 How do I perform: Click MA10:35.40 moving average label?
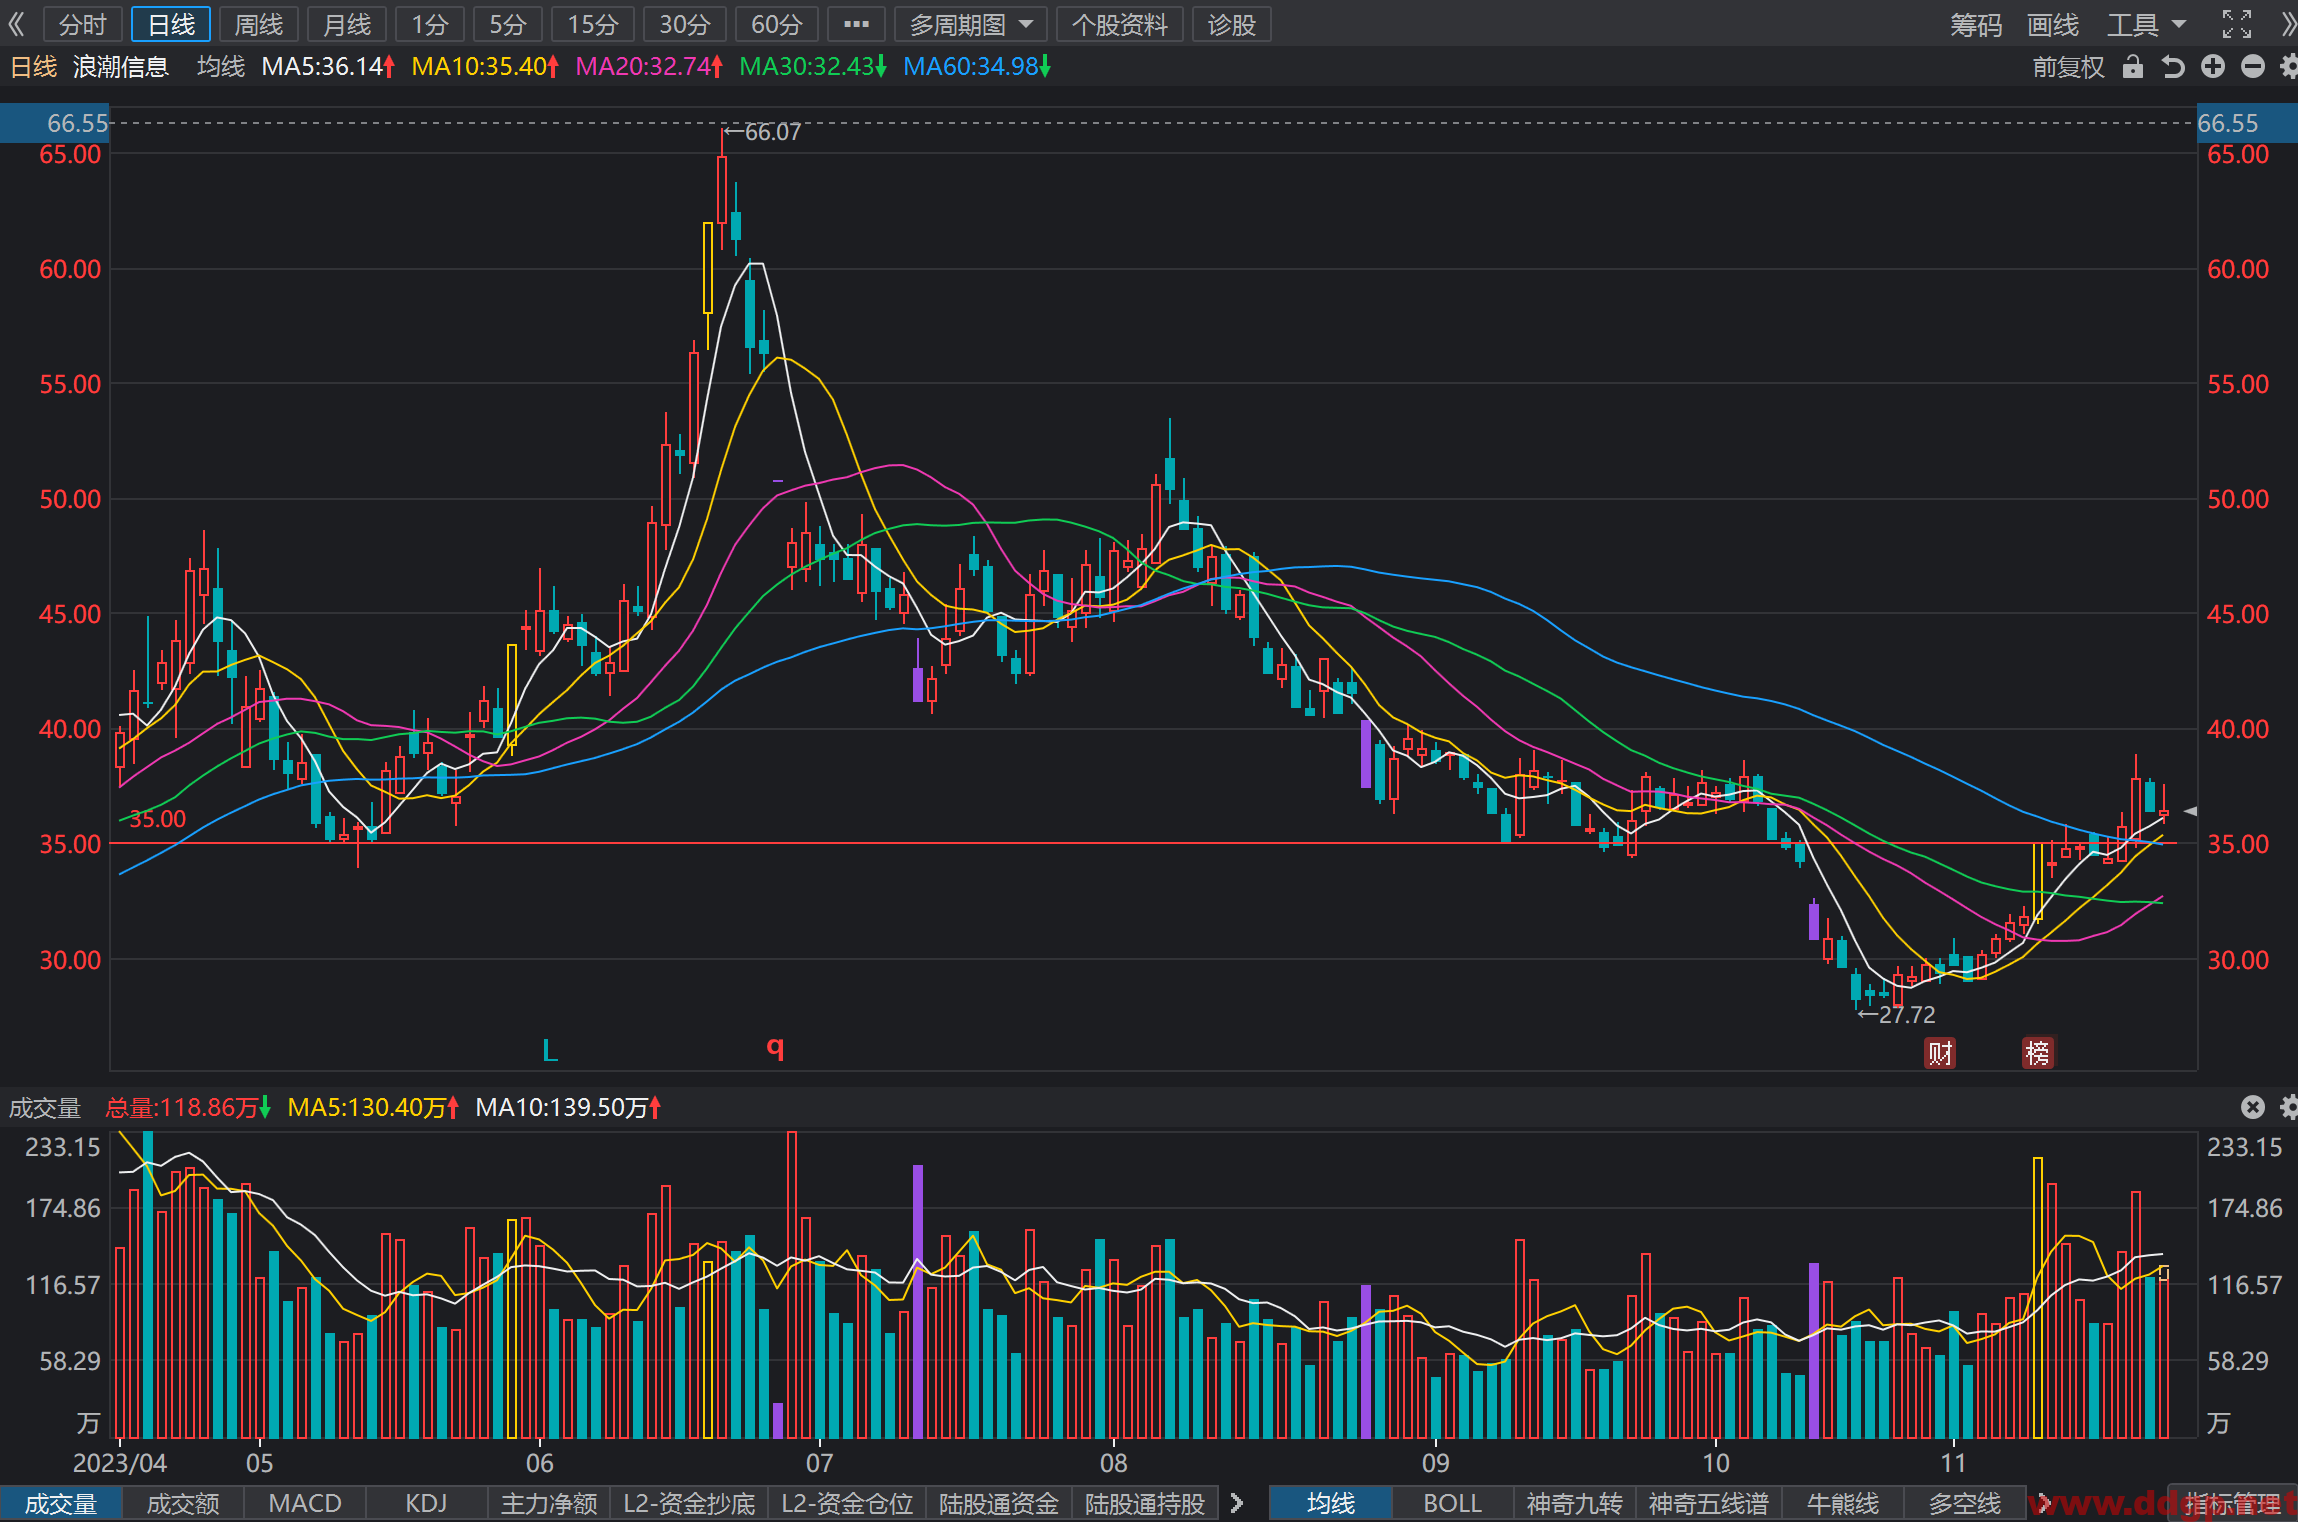(485, 67)
